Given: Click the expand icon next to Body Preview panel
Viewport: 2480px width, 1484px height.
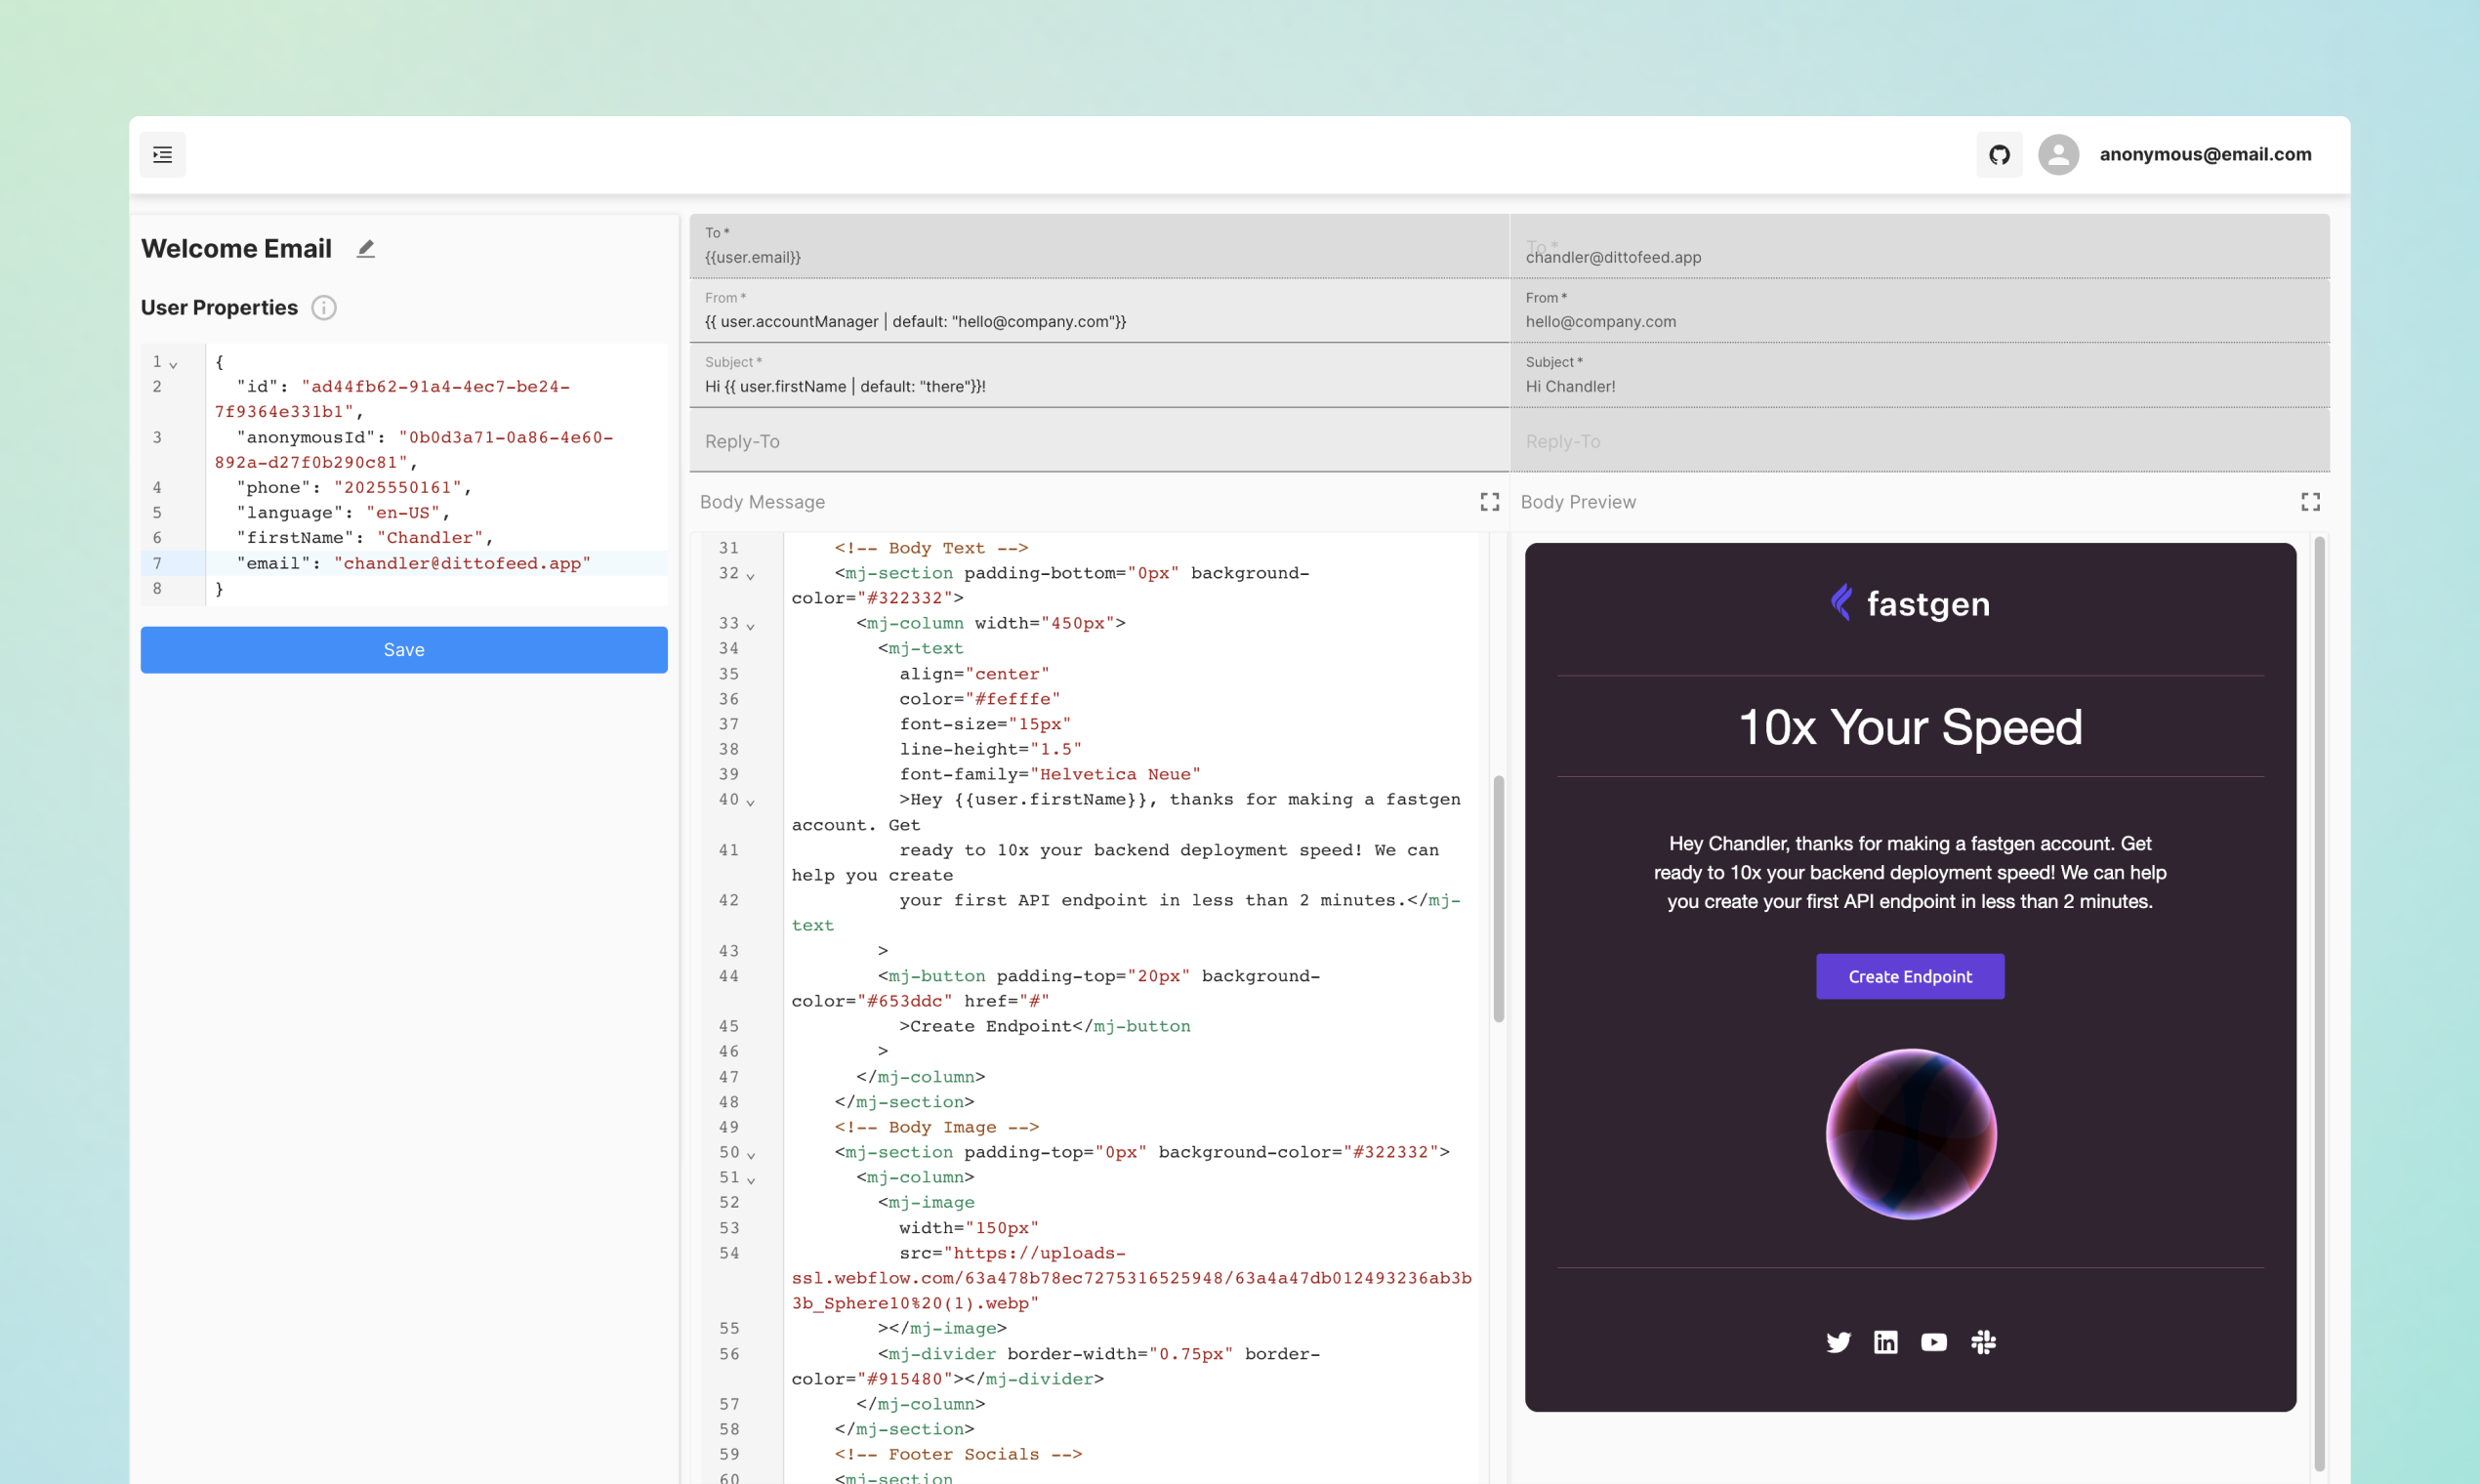Looking at the screenshot, I should [x=2310, y=502].
